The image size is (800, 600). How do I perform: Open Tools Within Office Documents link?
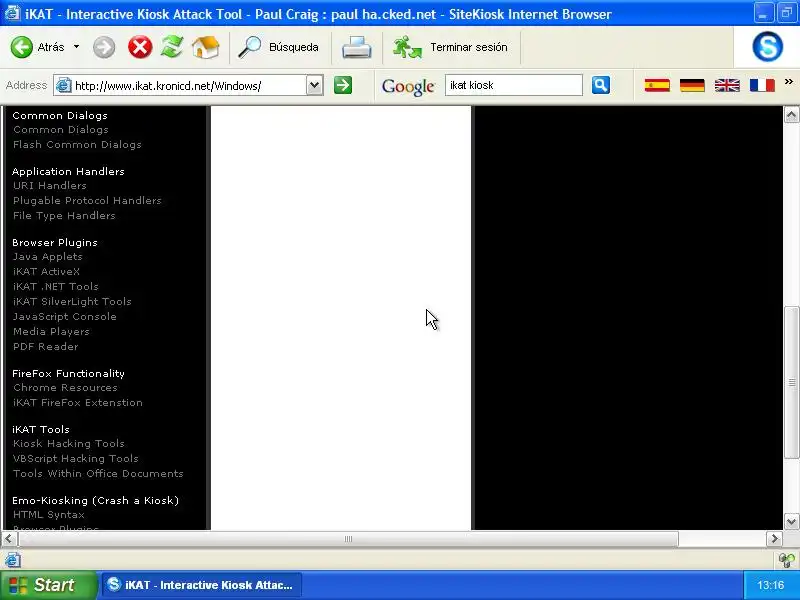point(98,473)
